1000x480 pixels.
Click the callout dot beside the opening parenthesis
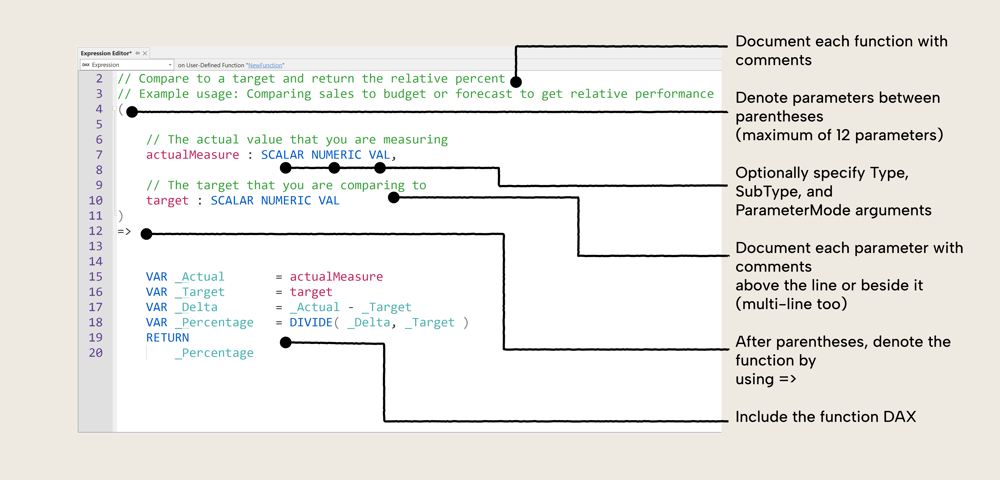132,111
